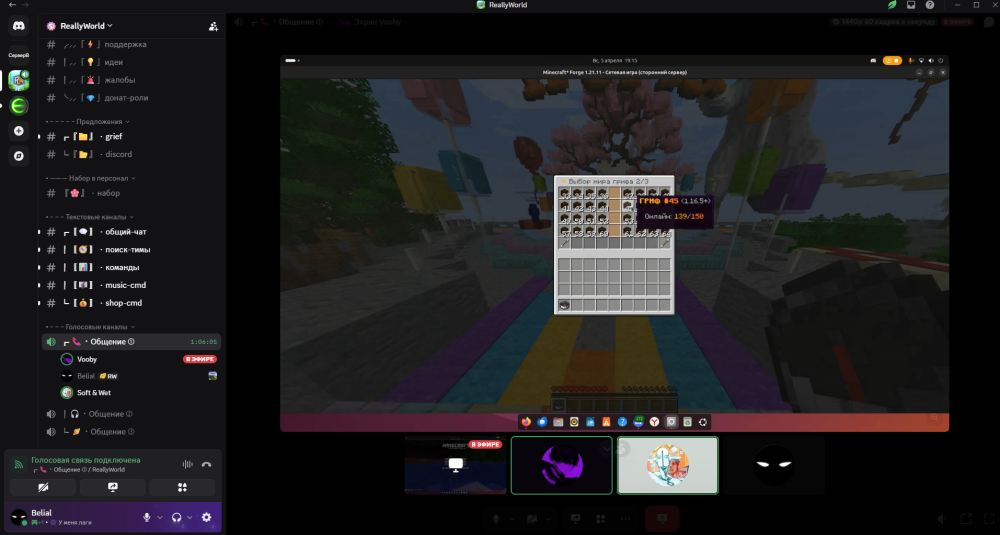The image size is (1000, 535).
Task: Open the shop-cmd channel
Action: (132, 304)
